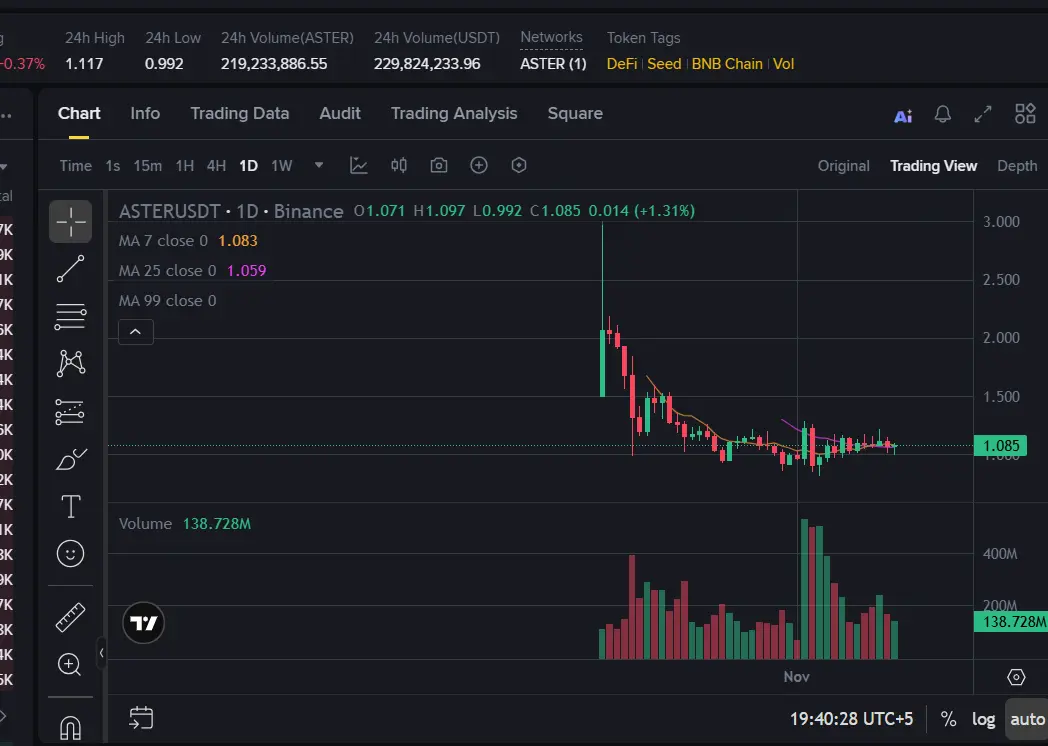The width and height of the screenshot is (1048, 746).
Task: Switch to Original chart view
Action: 843,166
